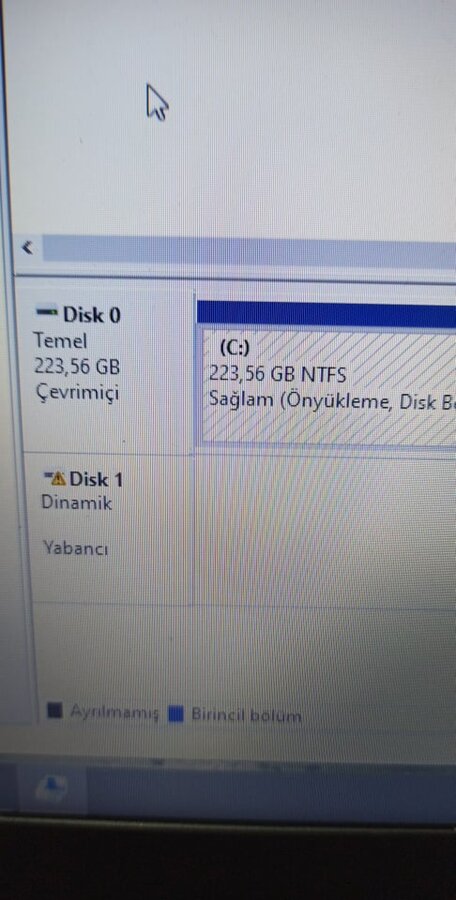Image resolution: width=456 pixels, height=900 pixels.
Task: Click the dark Ayrılmamış legend color swatch
Action: click(55, 712)
